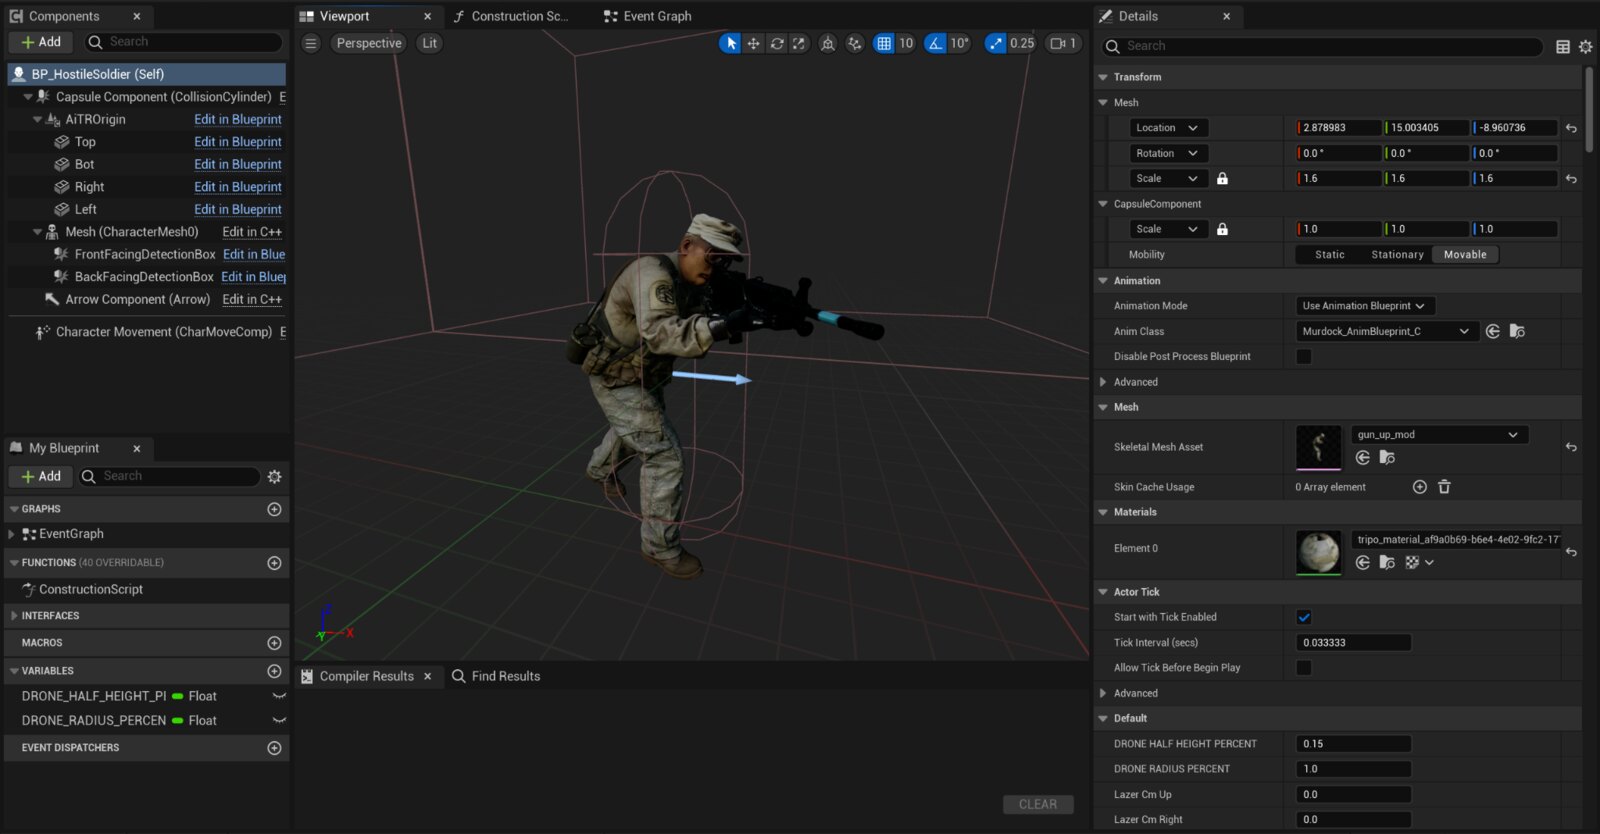The height and width of the screenshot is (834, 1600).
Task: Open the Animation Mode dropdown
Action: tap(1364, 306)
